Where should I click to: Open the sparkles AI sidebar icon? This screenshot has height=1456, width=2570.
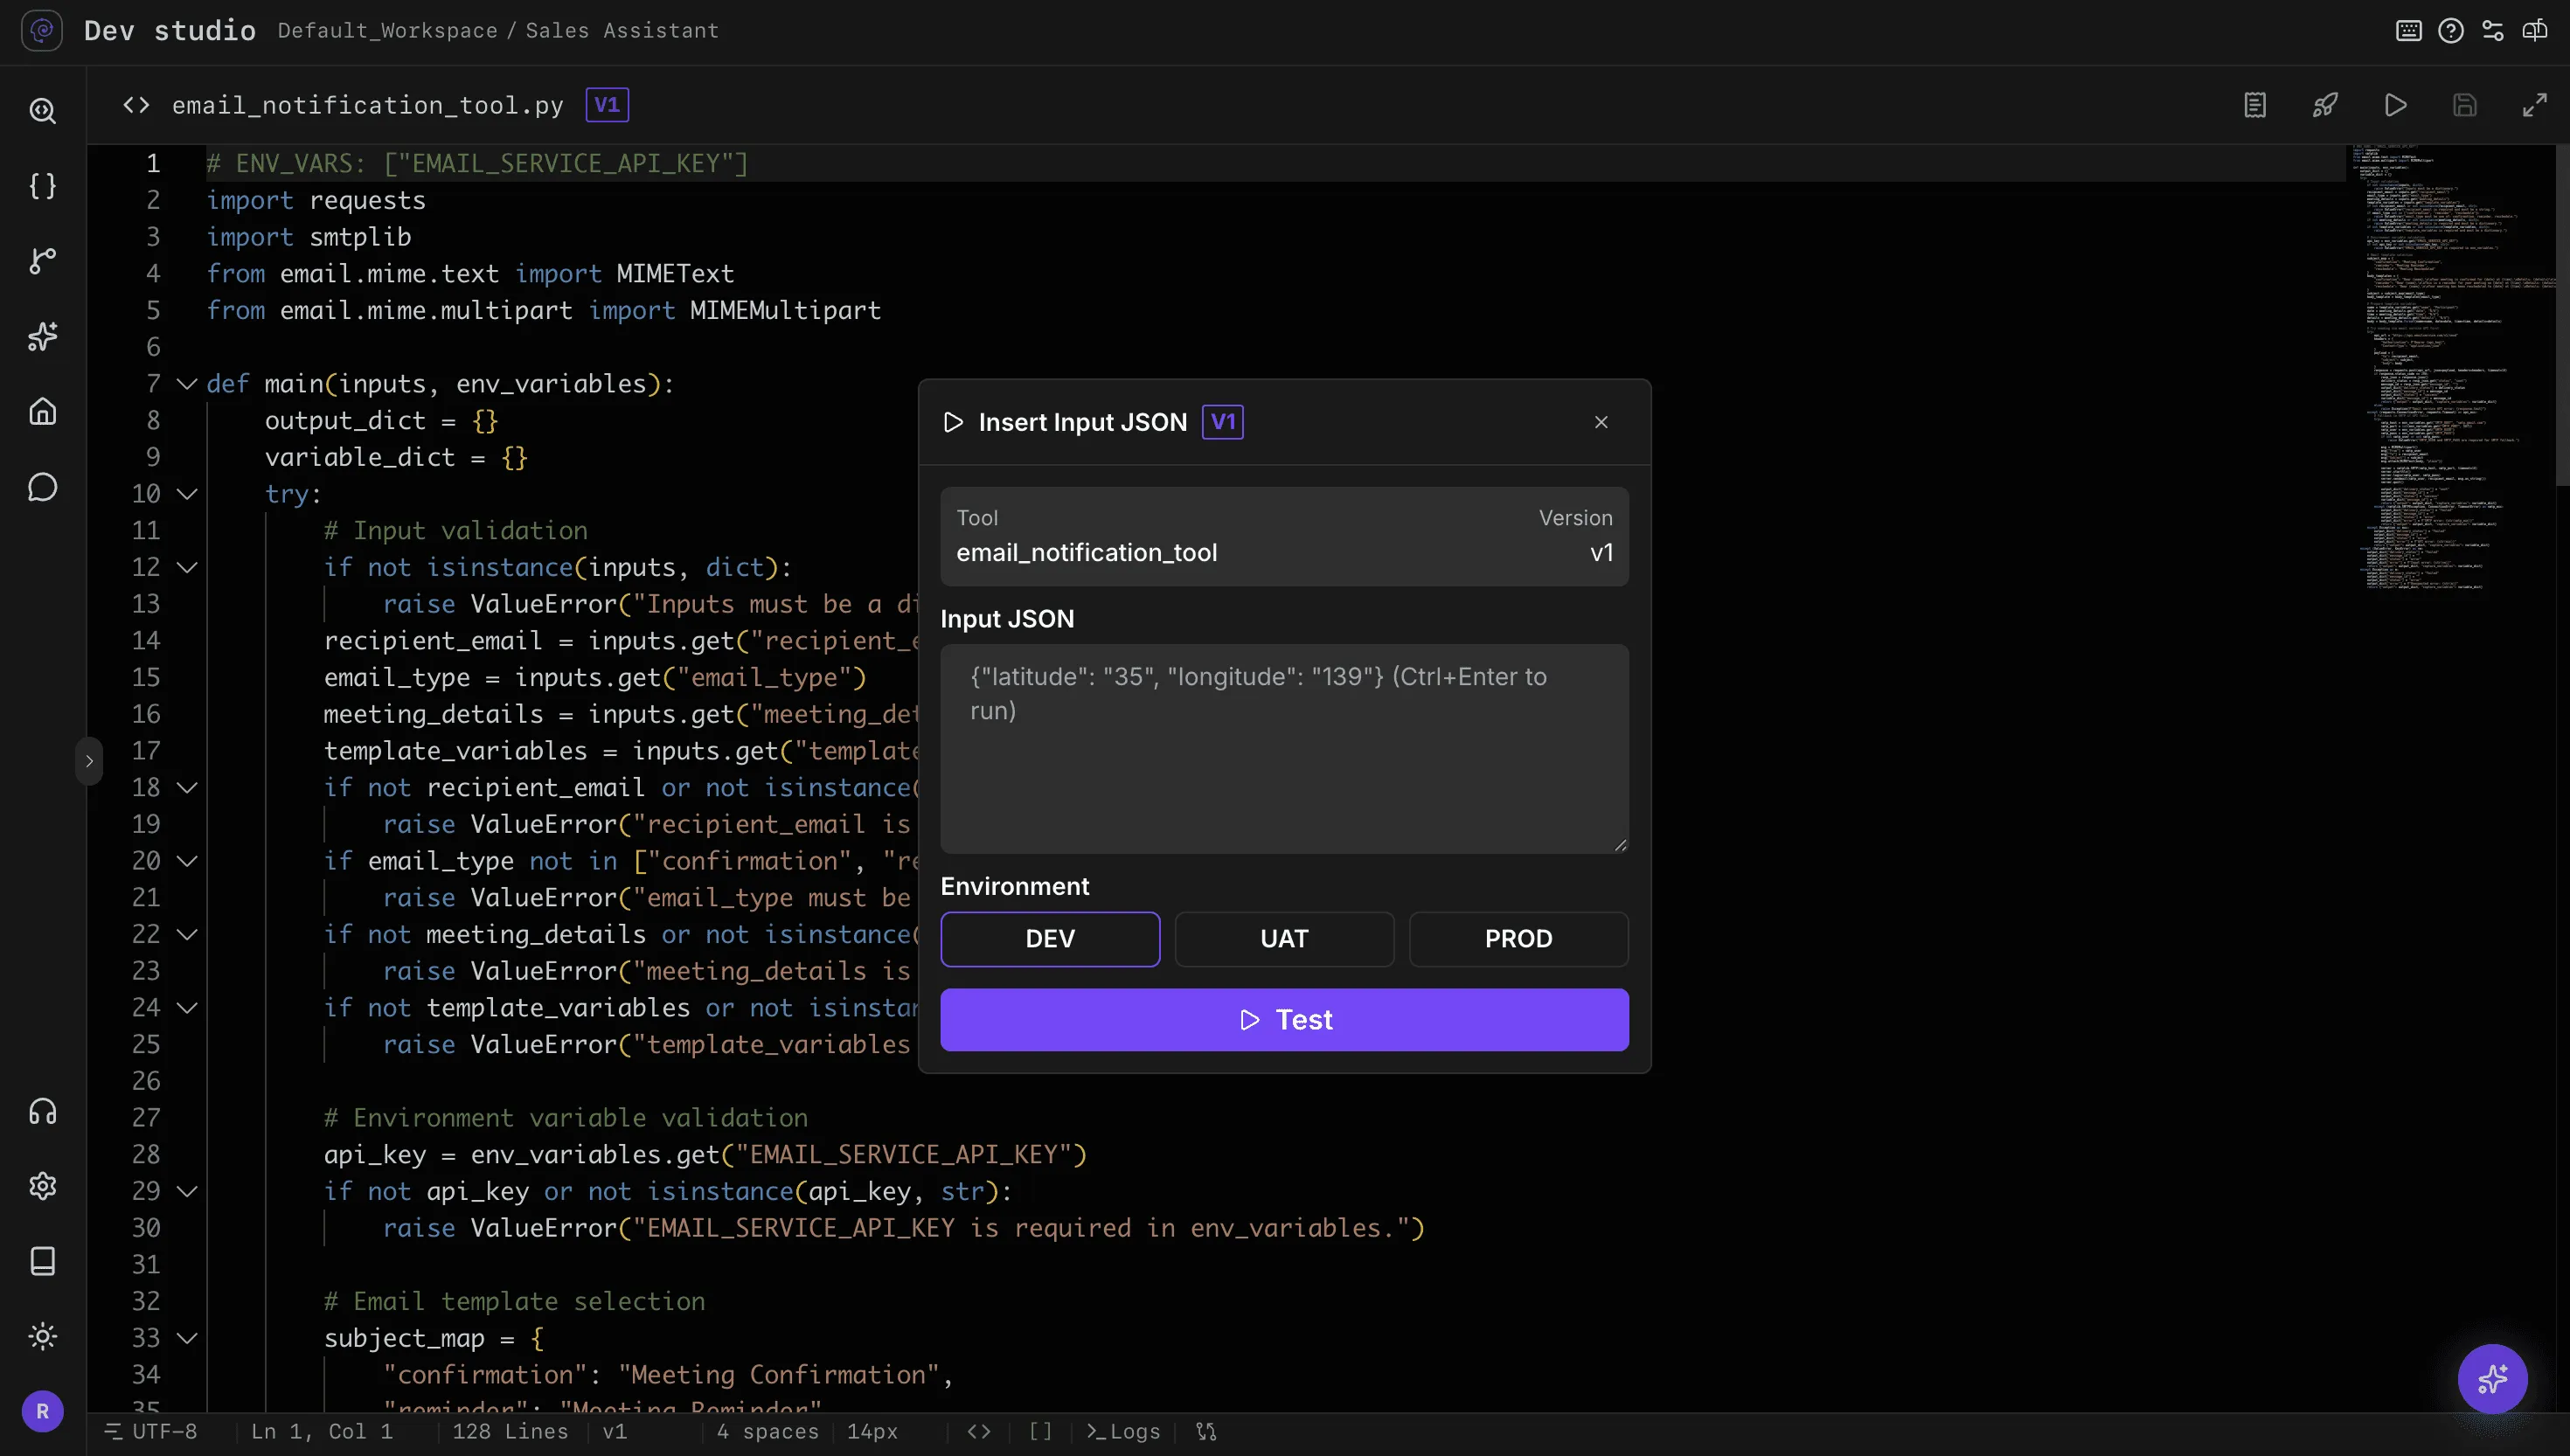(43, 336)
